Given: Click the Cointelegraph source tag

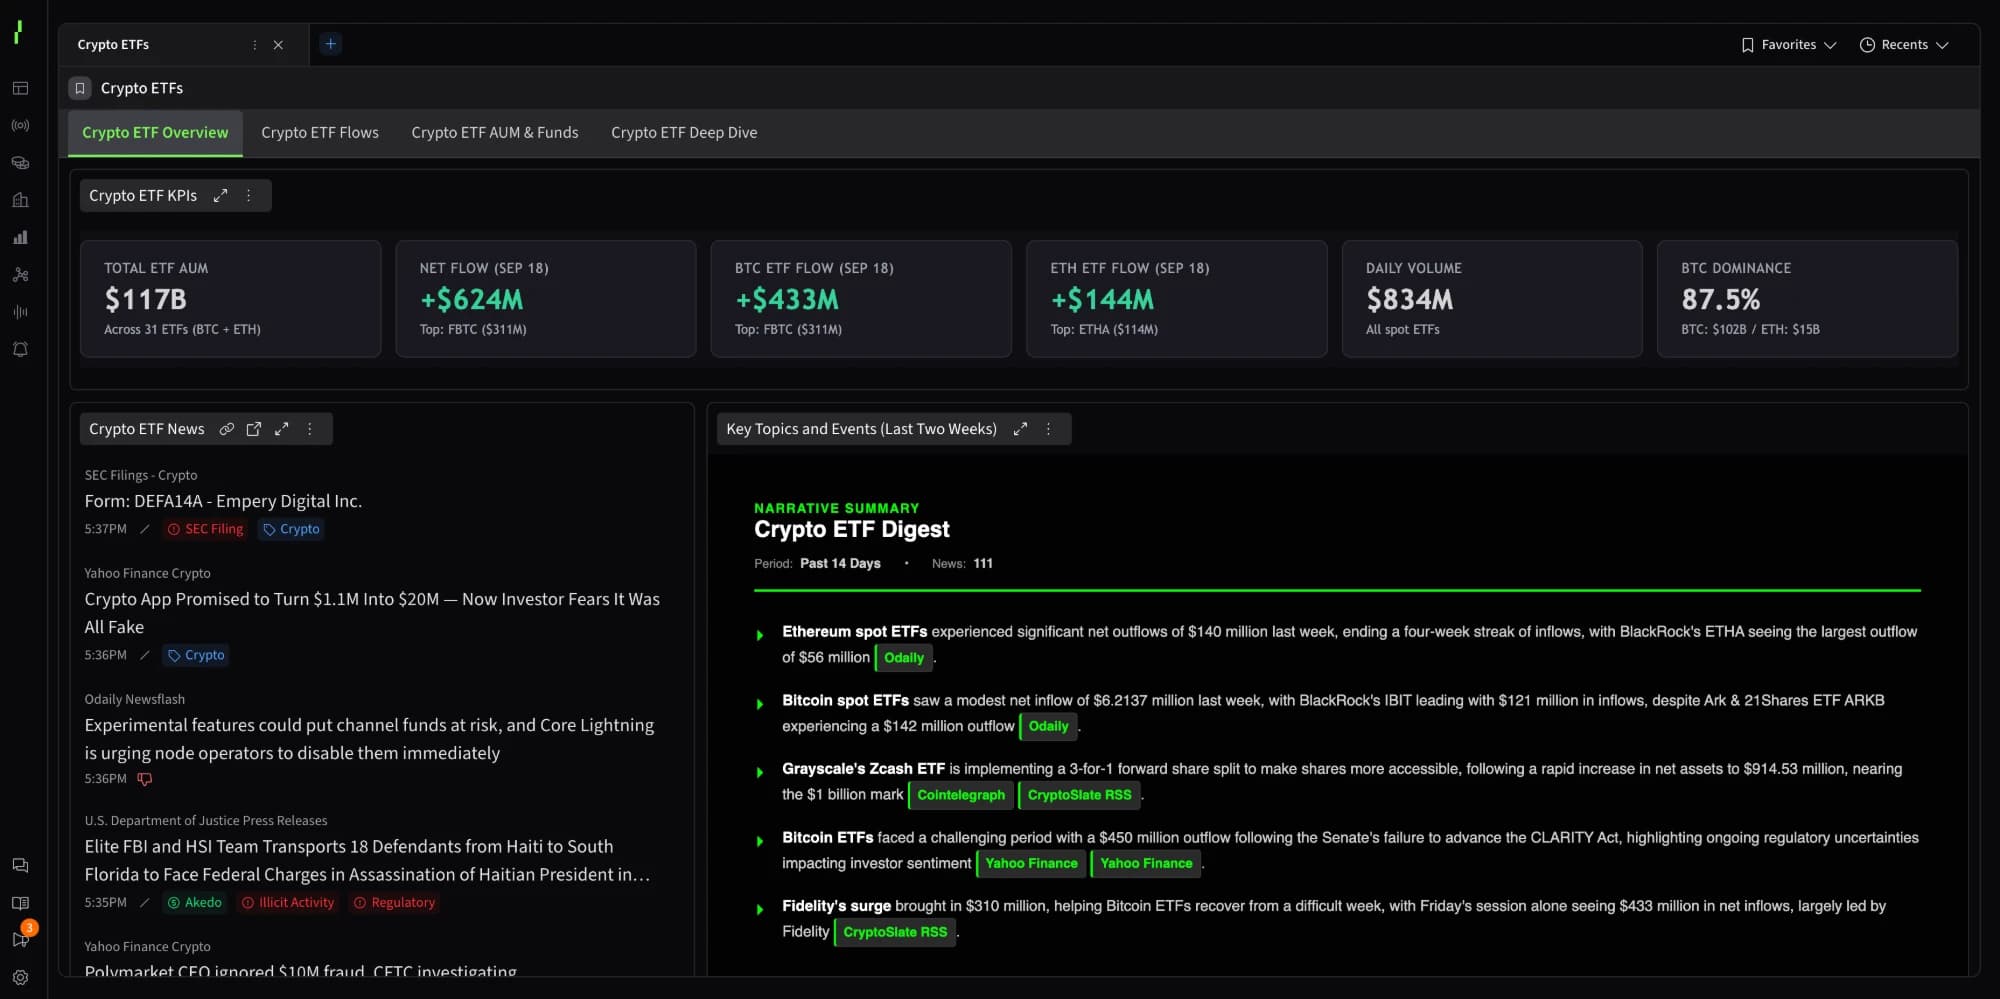Looking at the screenshot, I should 961,795.
